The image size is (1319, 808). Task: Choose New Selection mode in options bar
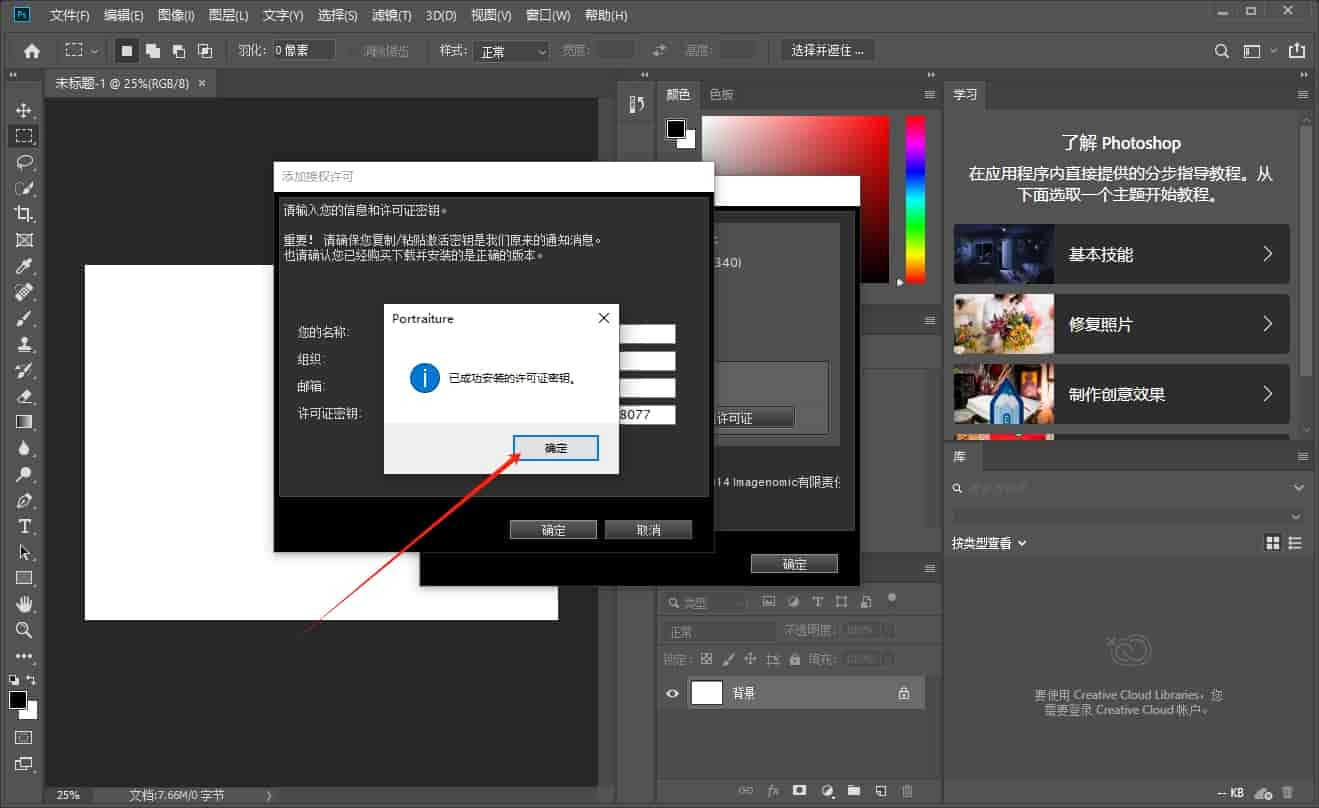click(x=127, y=50)
